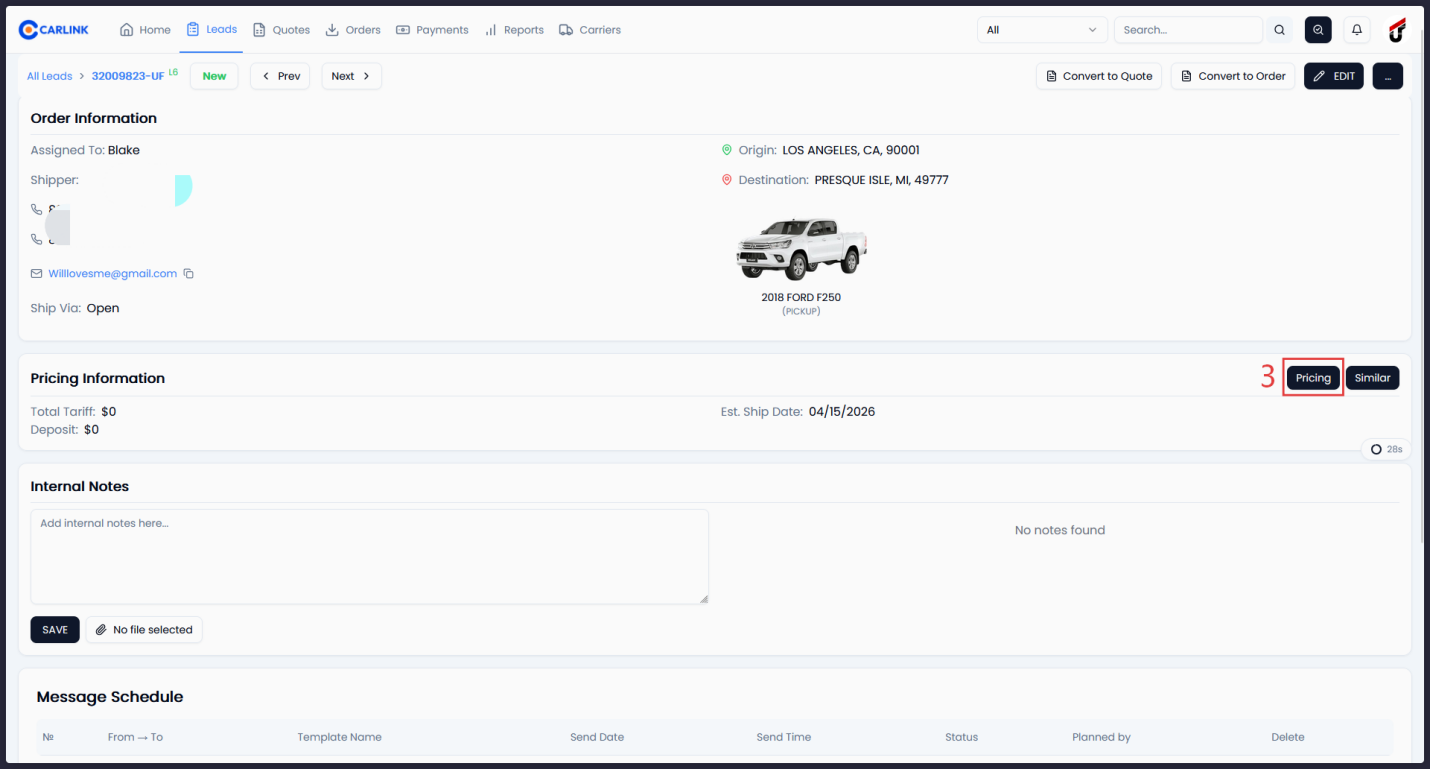The width and height of the screenshot is (1430, 769).
Task: Click the search icon inside the search bar
Action: 1279,30
